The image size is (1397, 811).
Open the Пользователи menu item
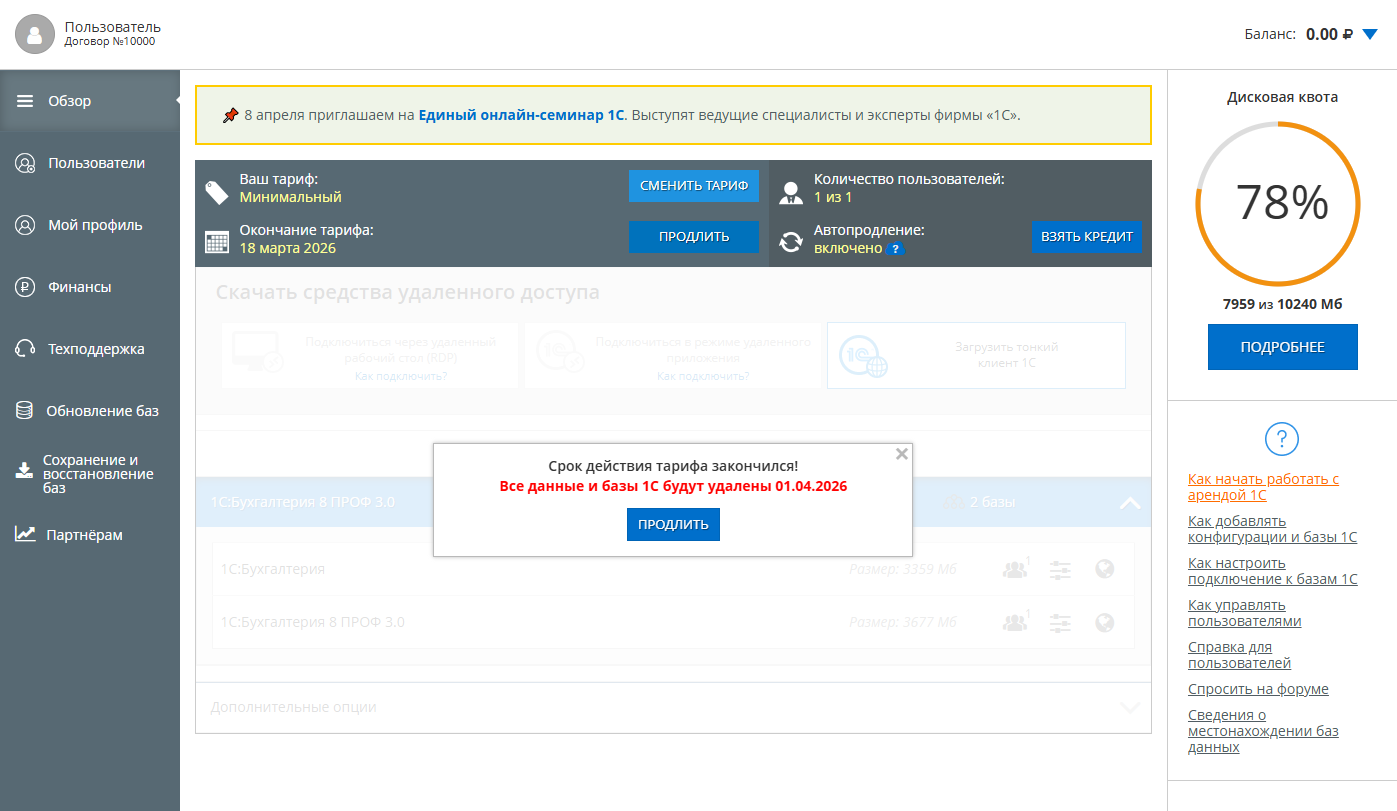pos(95,163)
